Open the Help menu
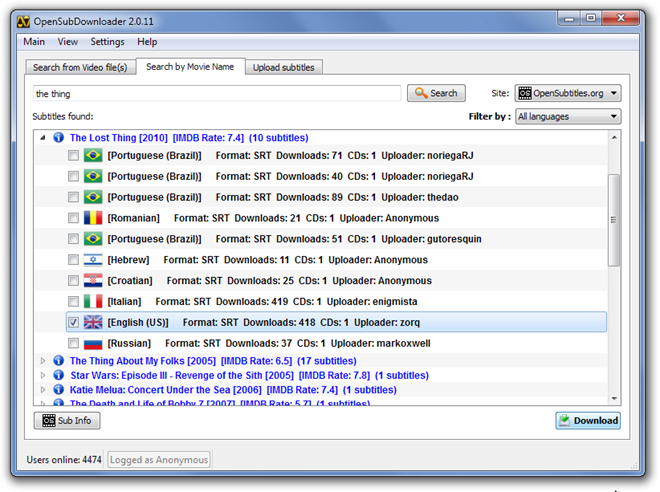660x492 pixels. point(147,42)
